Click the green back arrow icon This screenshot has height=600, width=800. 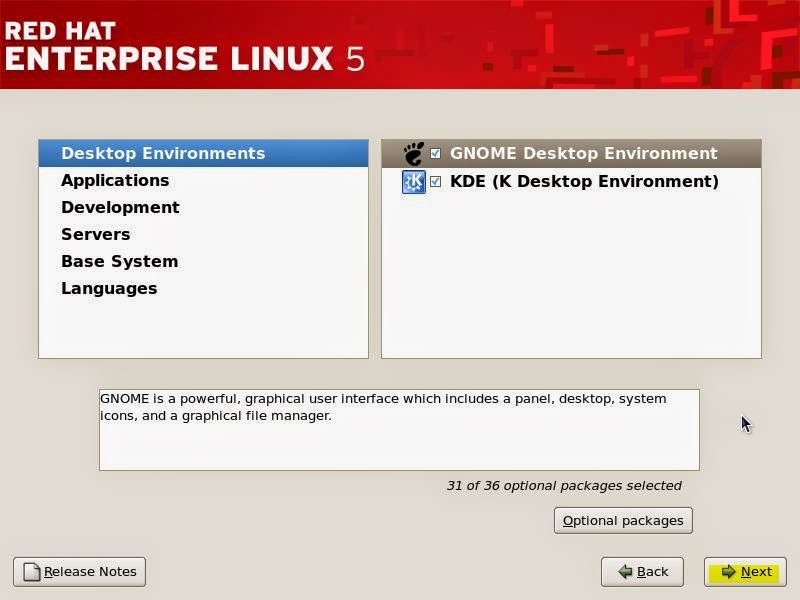[625, 572]
